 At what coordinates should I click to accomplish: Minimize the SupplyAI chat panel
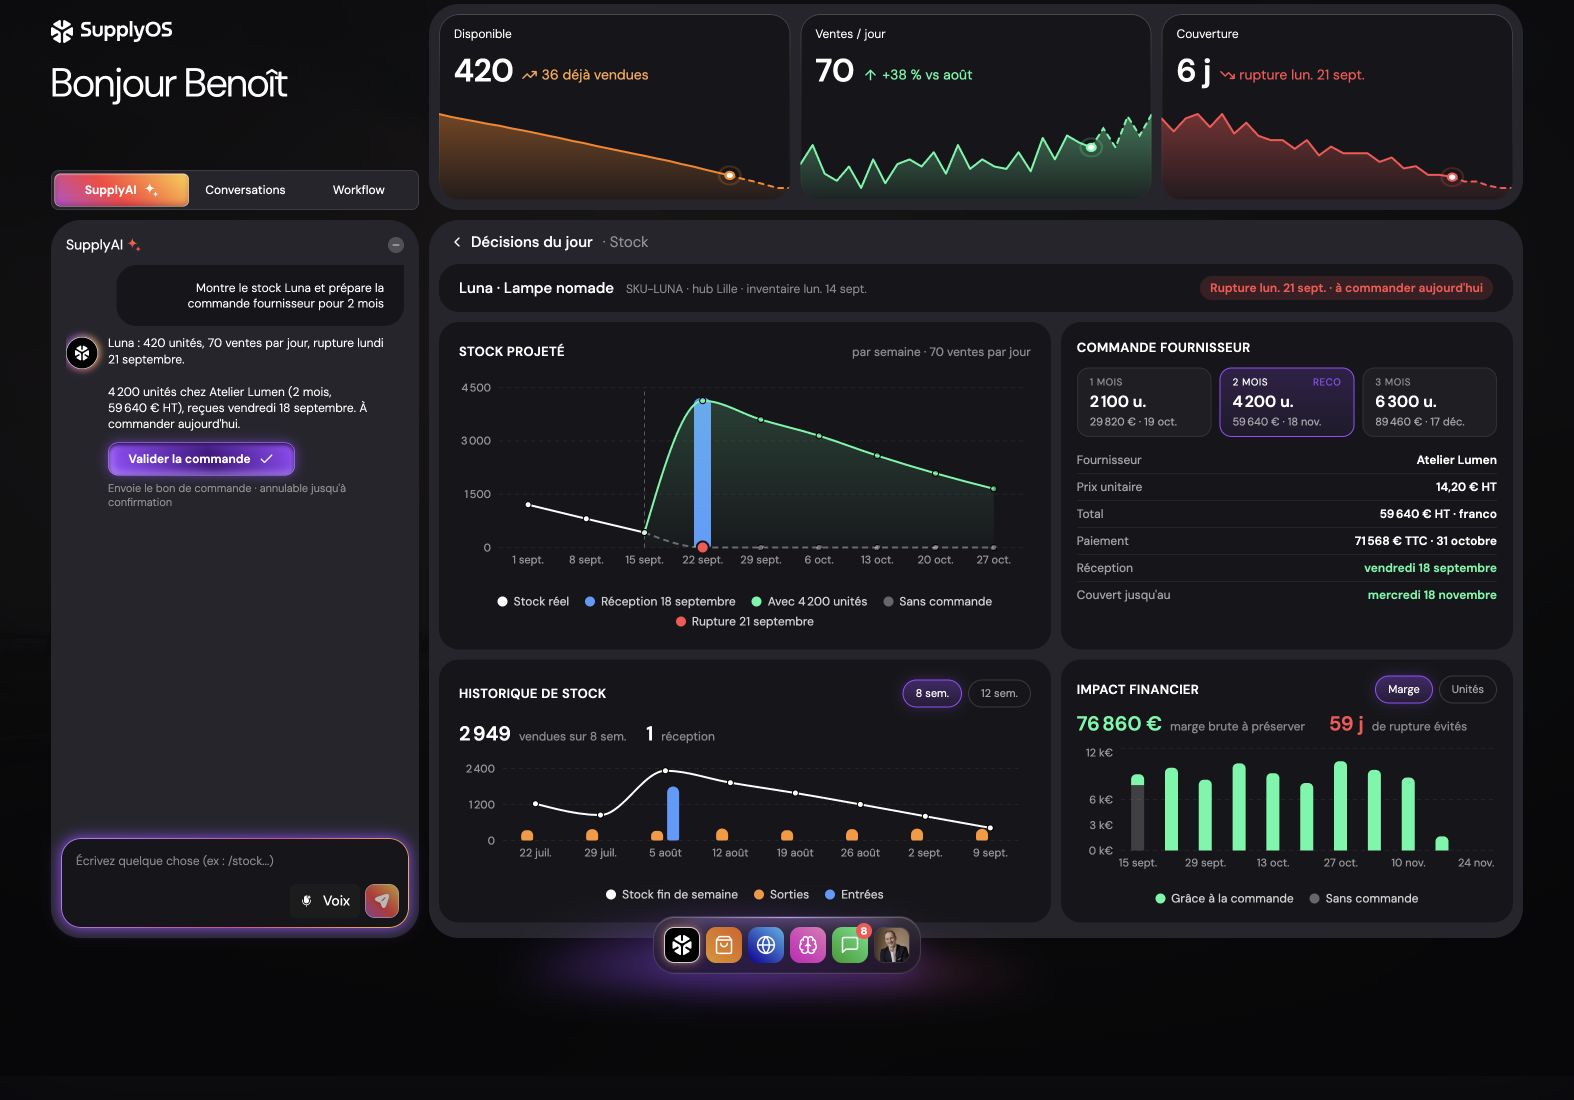coord(396,245)
